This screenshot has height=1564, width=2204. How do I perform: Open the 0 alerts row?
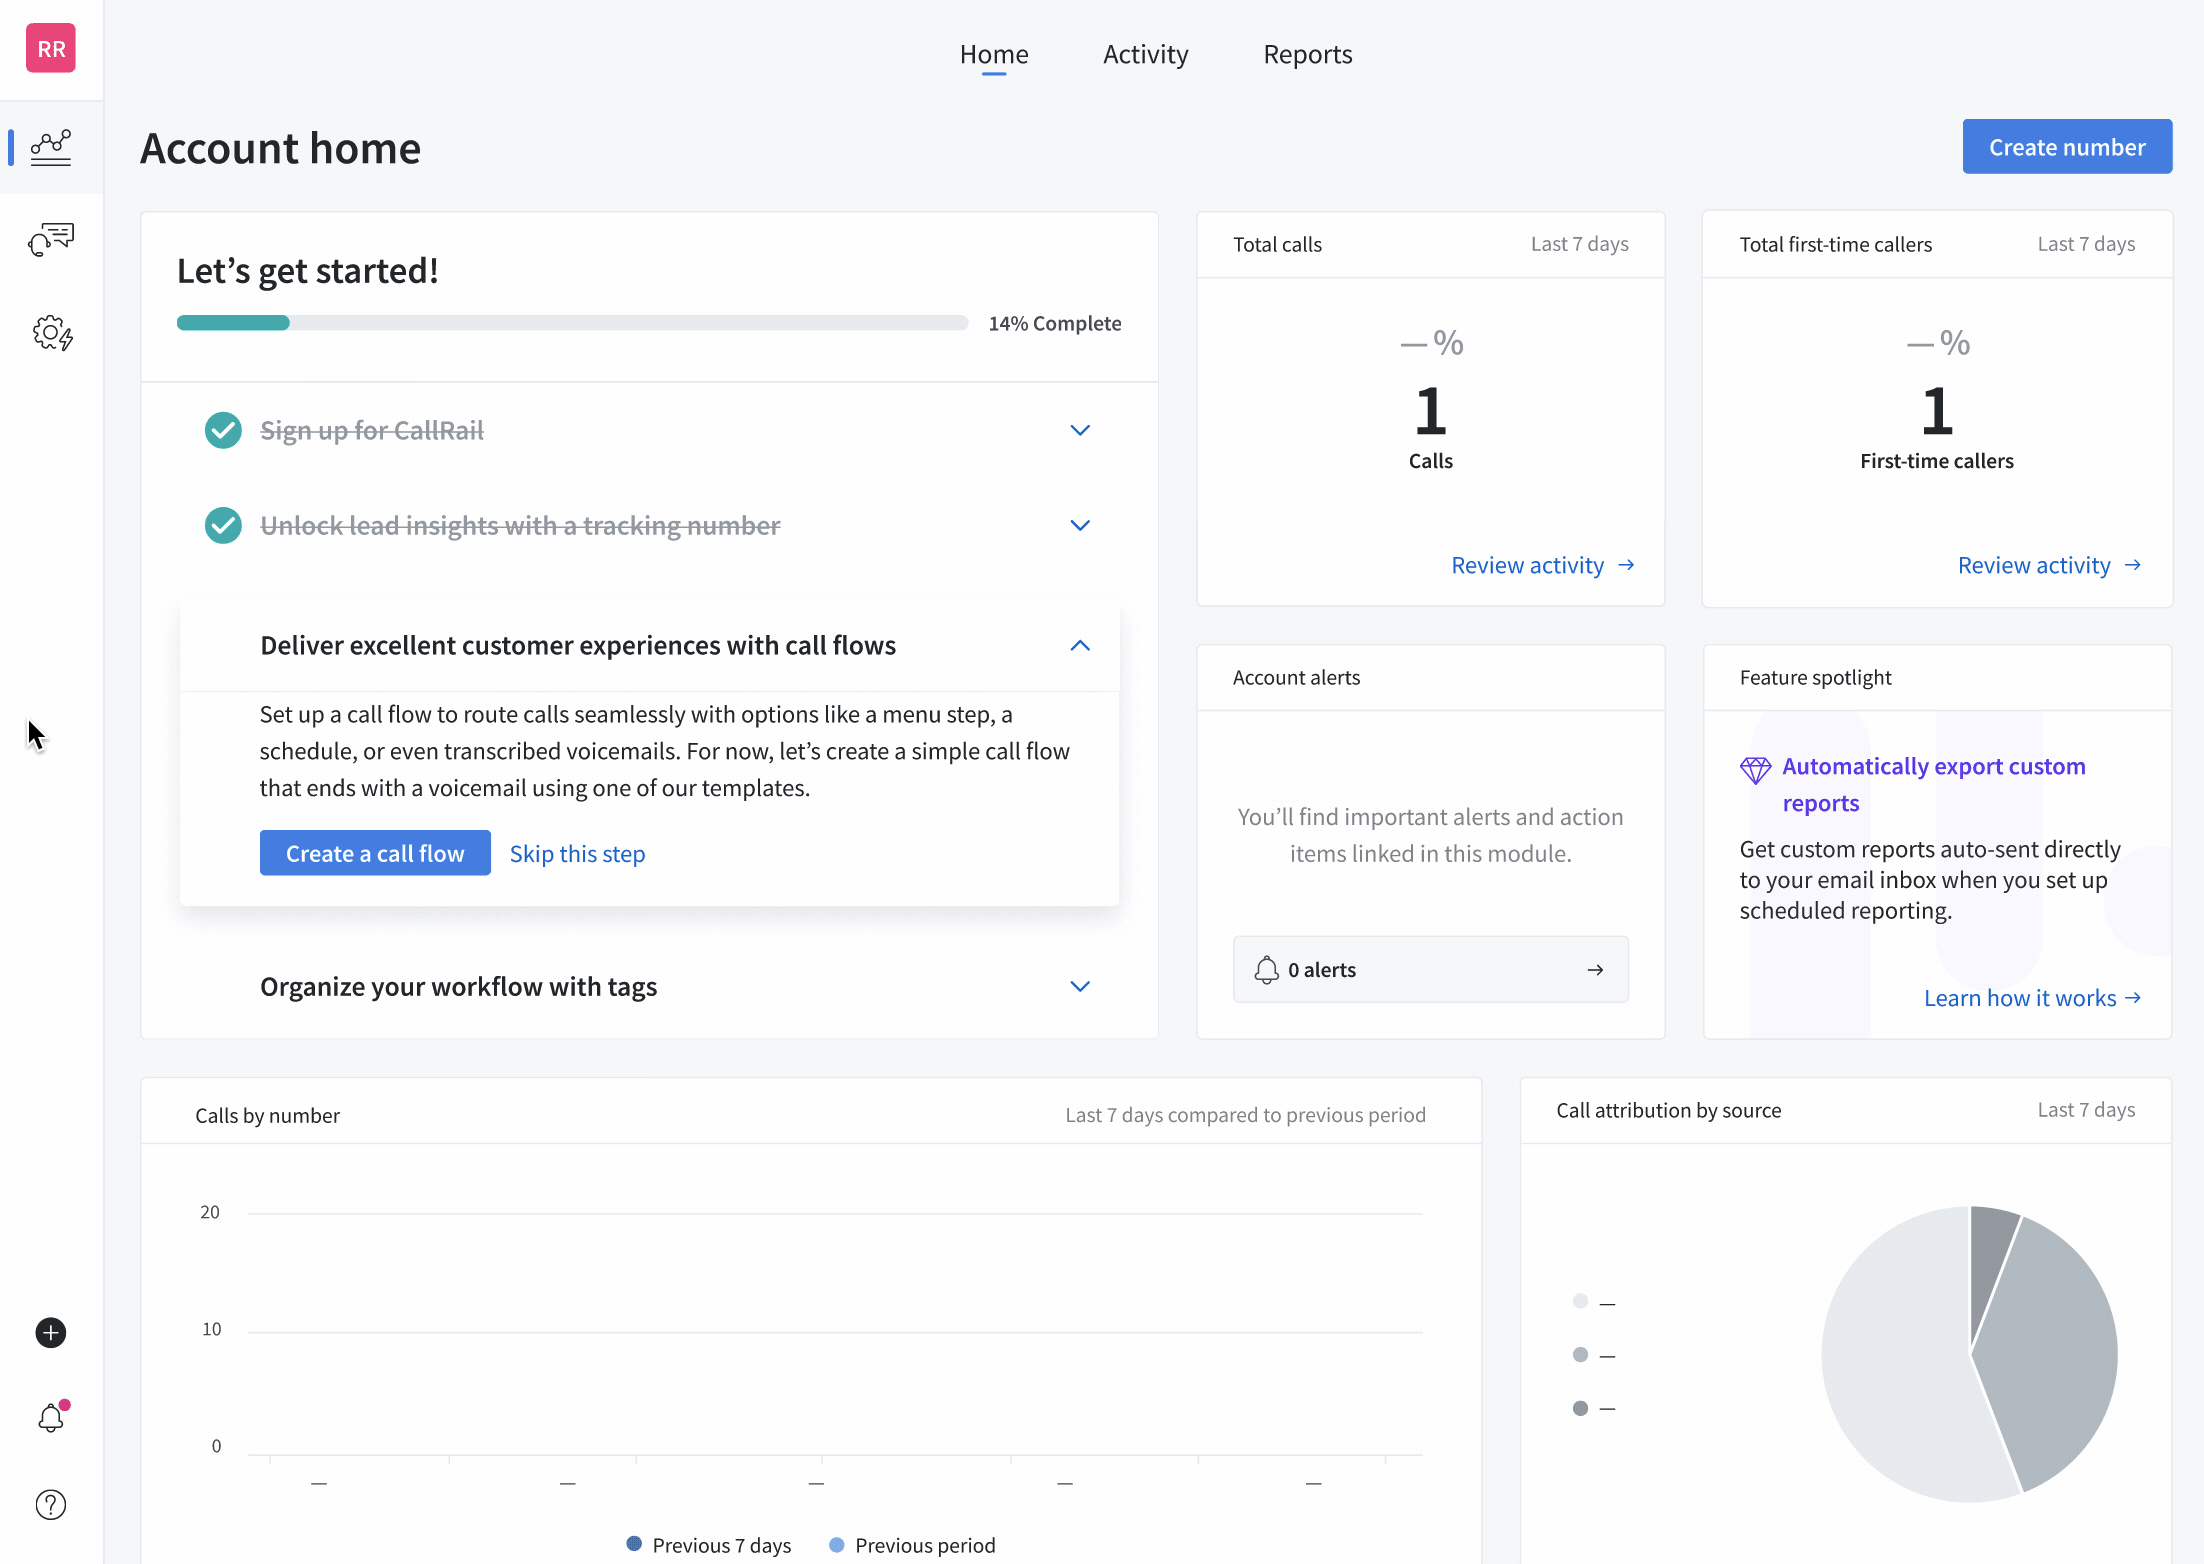(x=1430, y=969)
